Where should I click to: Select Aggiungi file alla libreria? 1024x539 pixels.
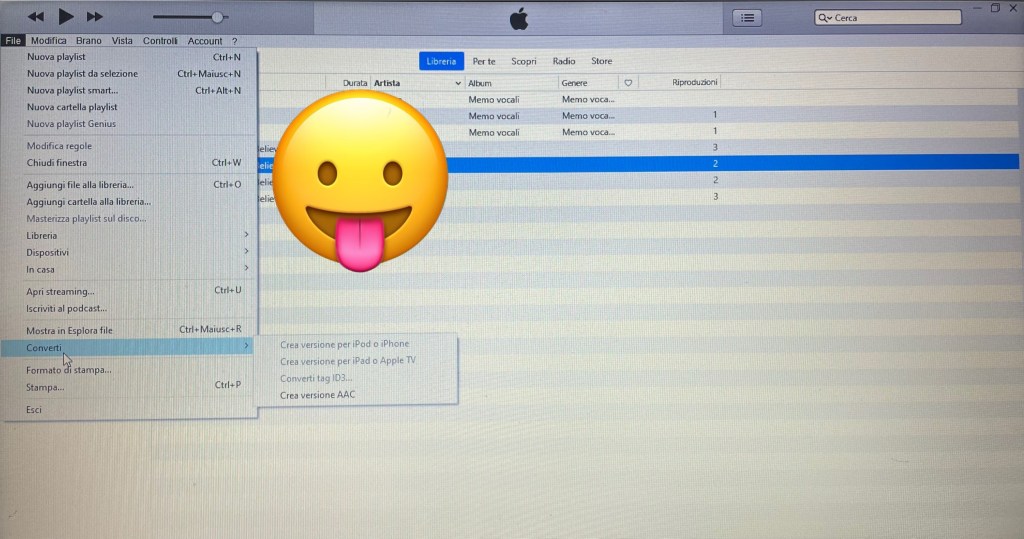click(80, 185)
